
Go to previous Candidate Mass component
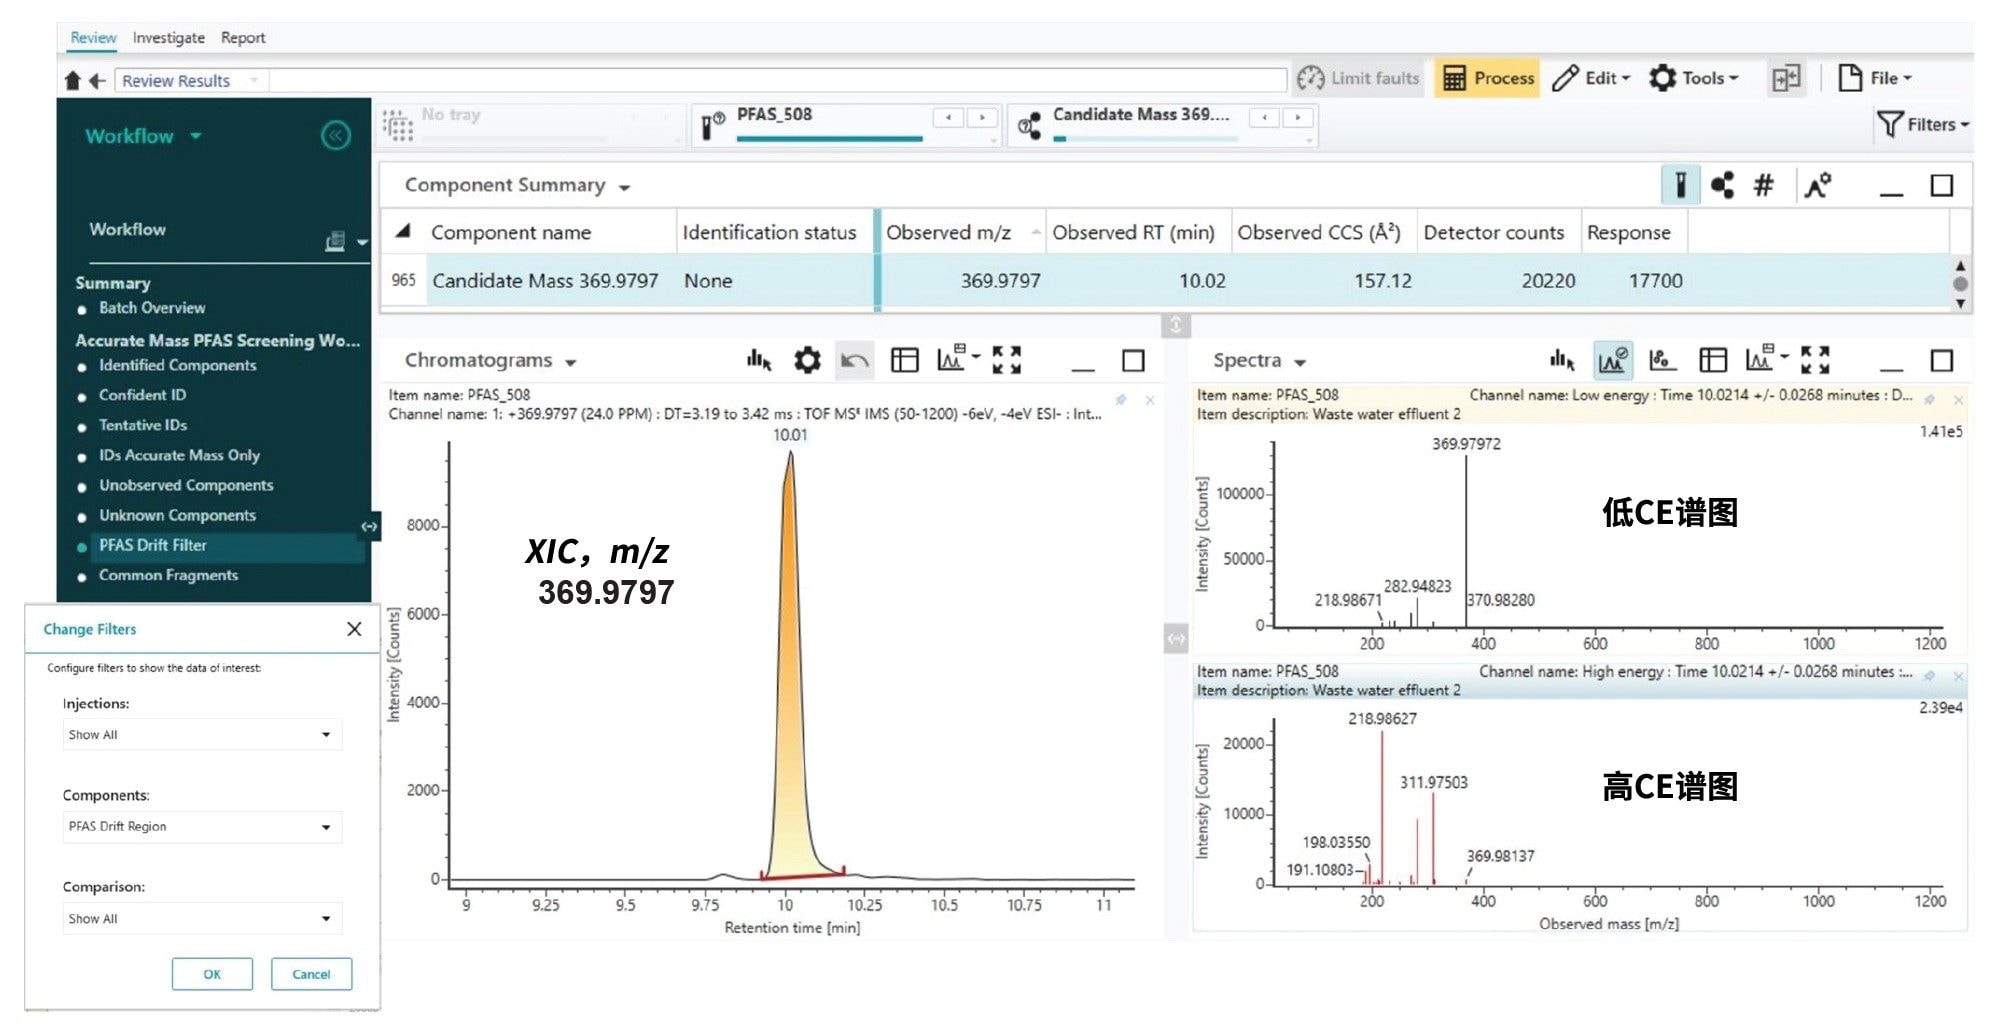(1264, 118)
